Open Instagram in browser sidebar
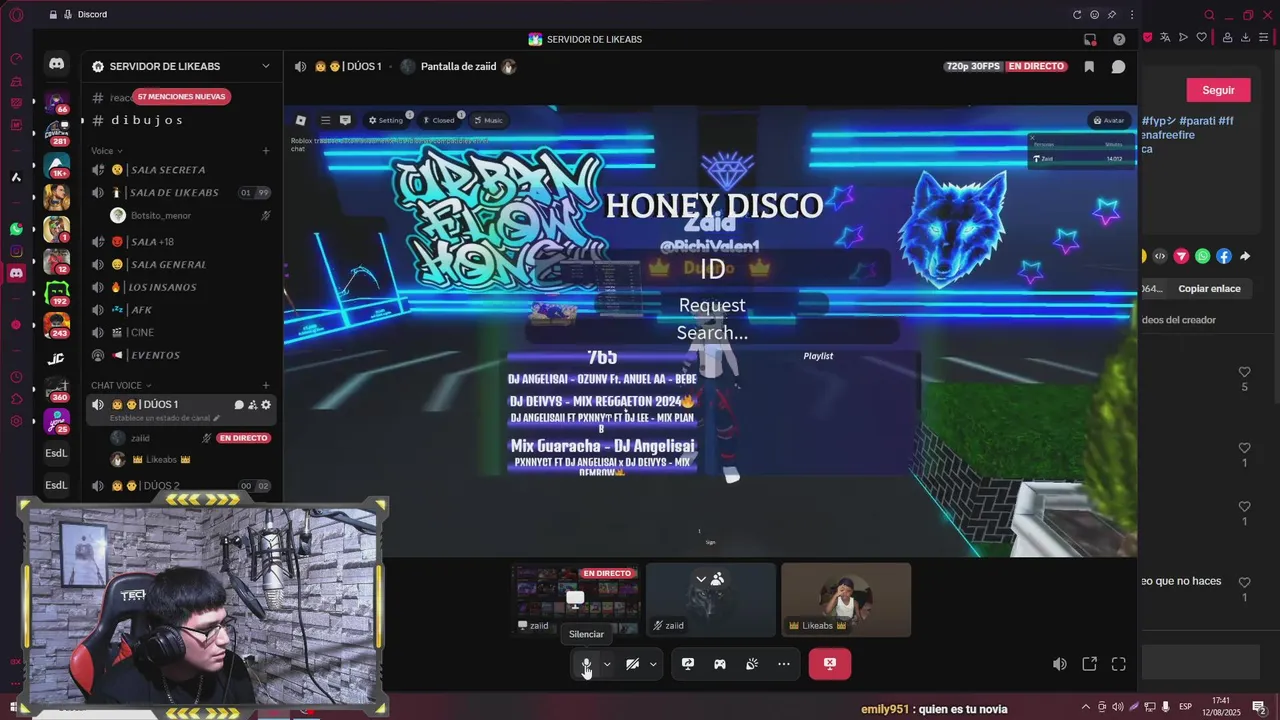The image size is (1280, 720). (16, 251)
